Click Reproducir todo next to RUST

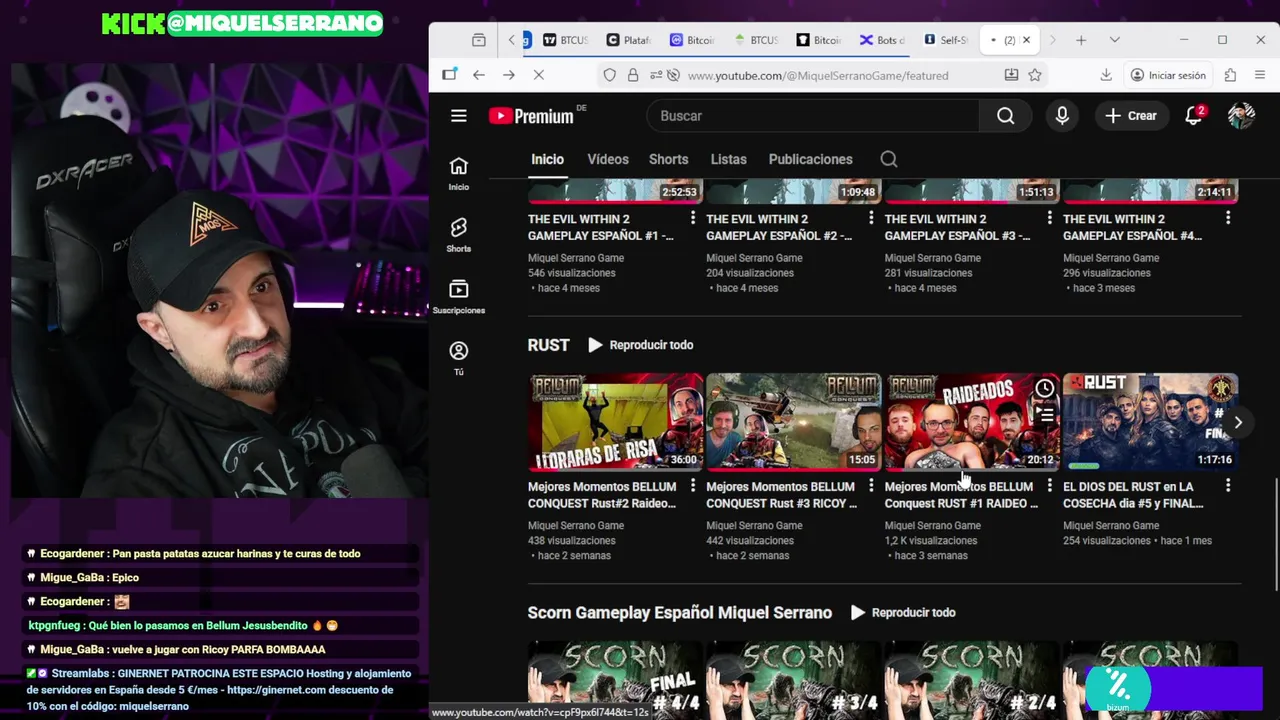(x=640, y=345)
